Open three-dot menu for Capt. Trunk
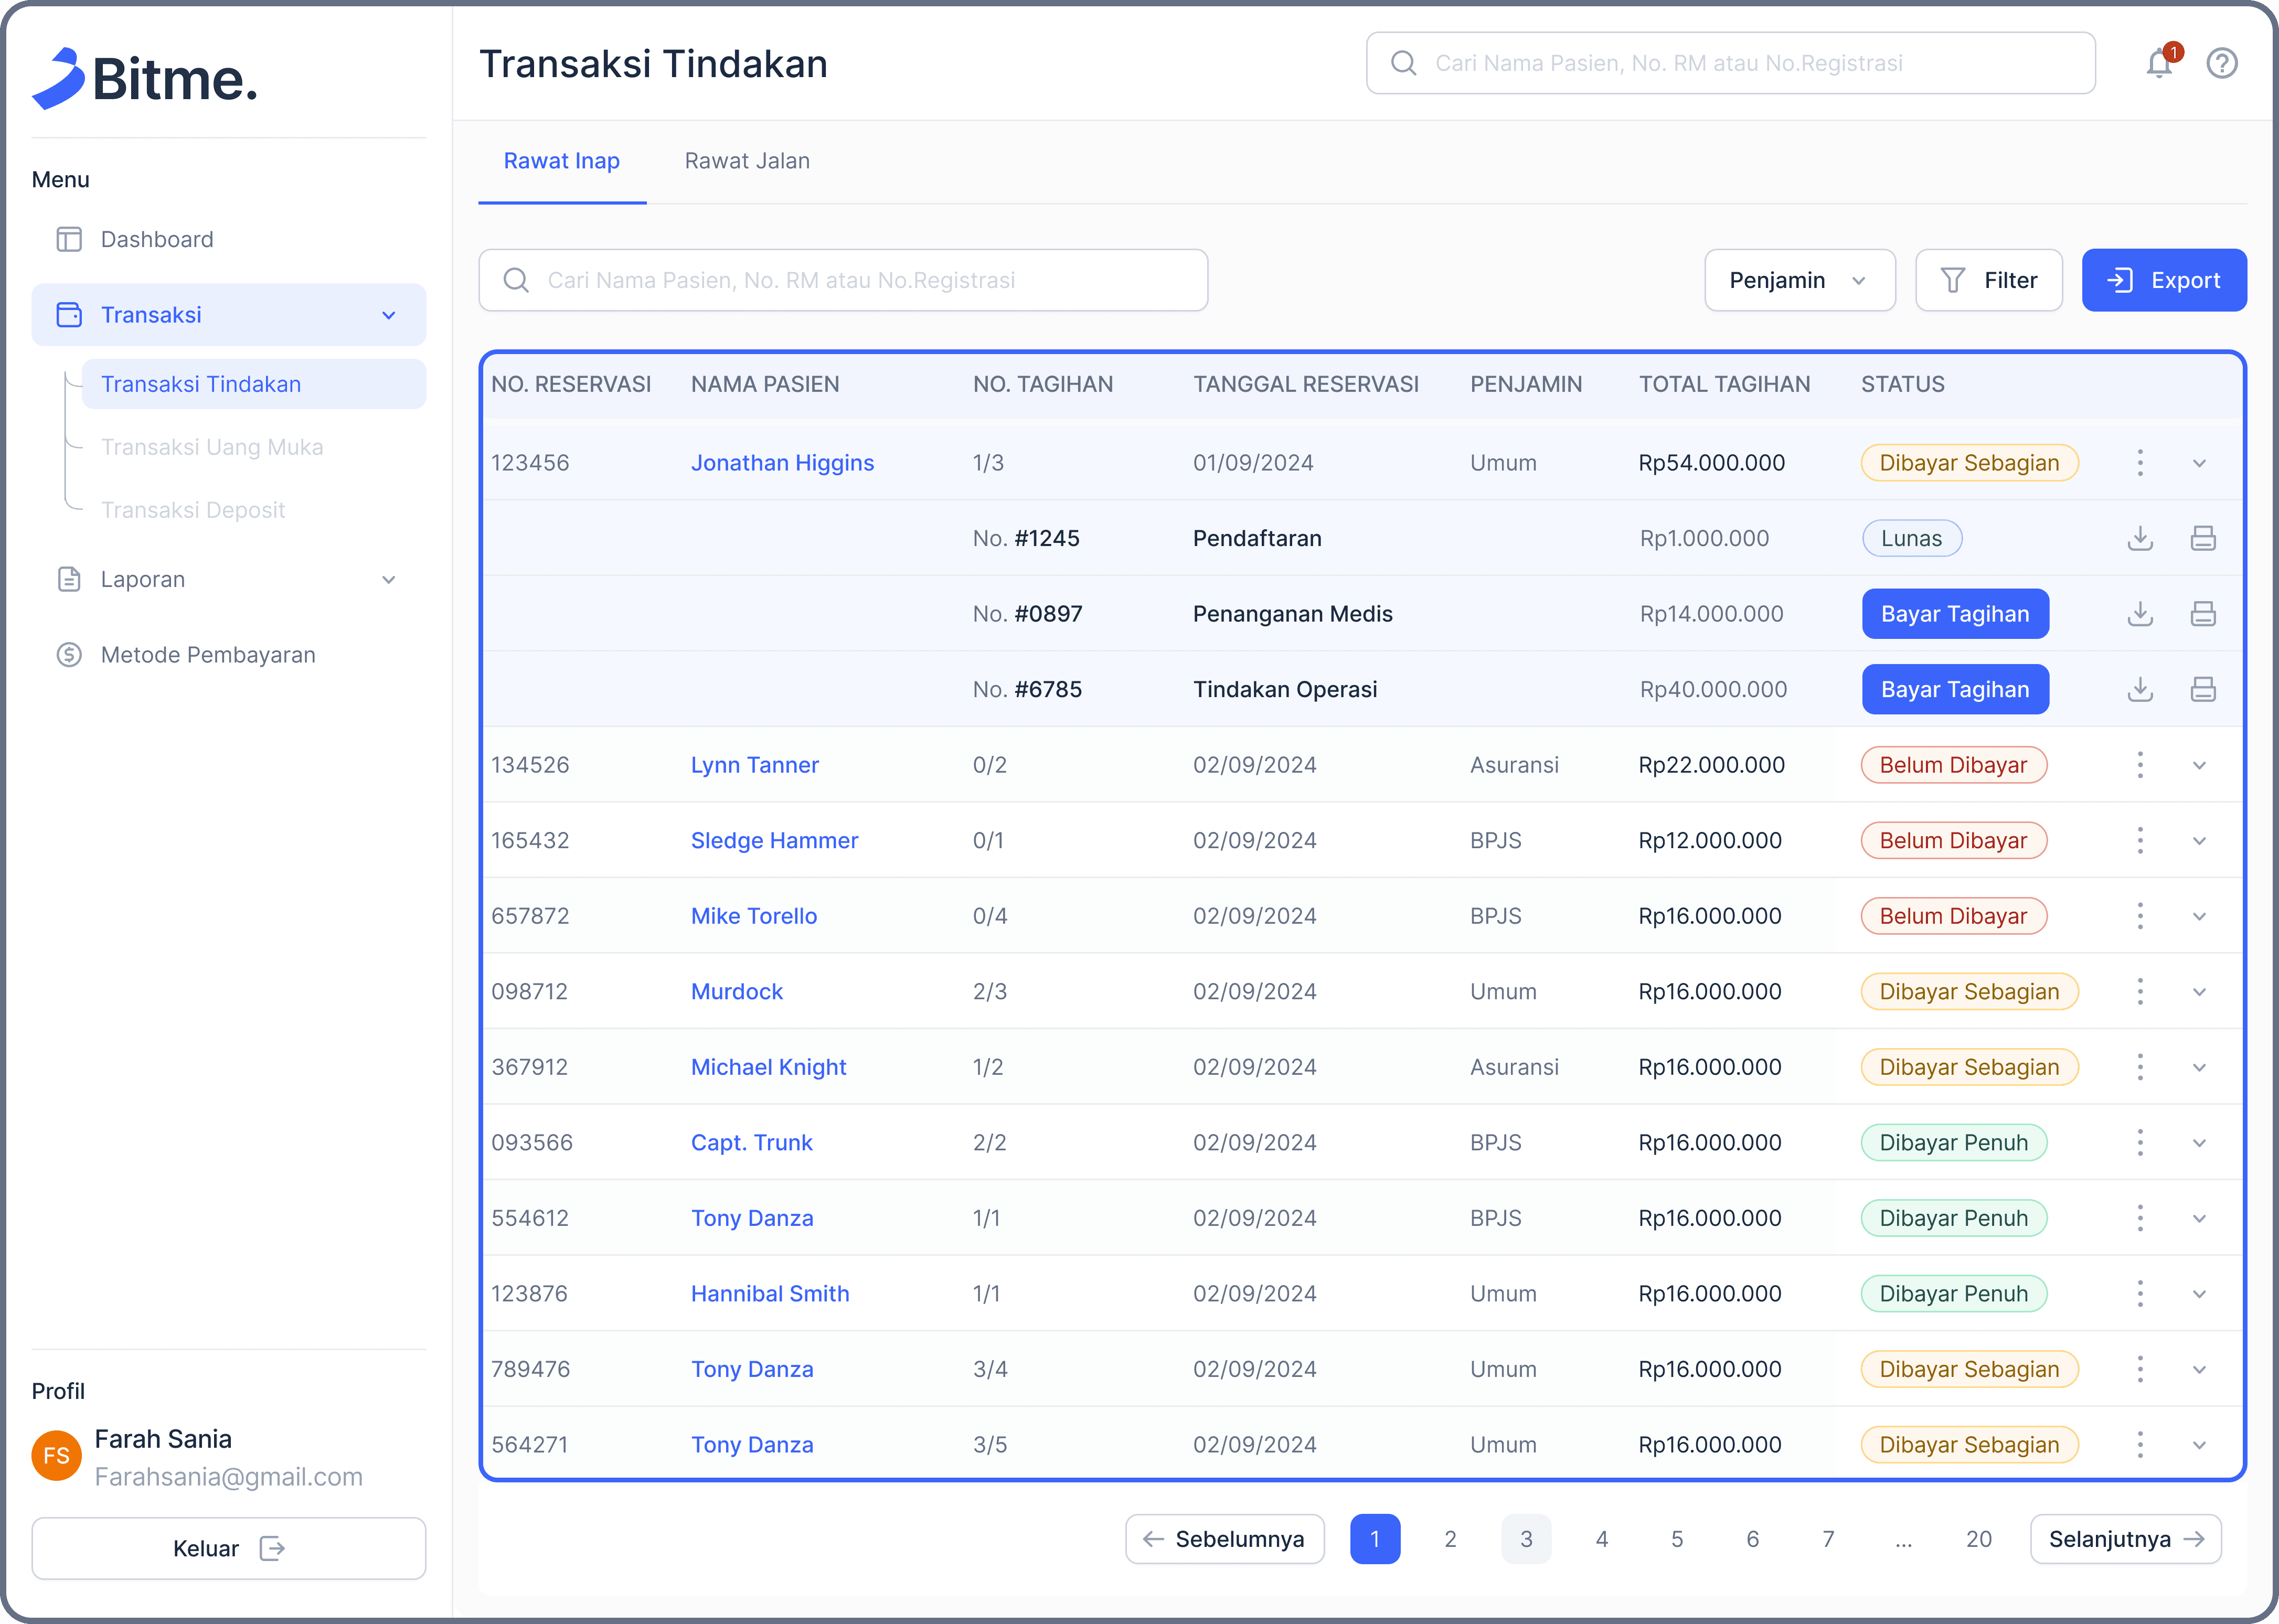 [x=2139, y=1142]
